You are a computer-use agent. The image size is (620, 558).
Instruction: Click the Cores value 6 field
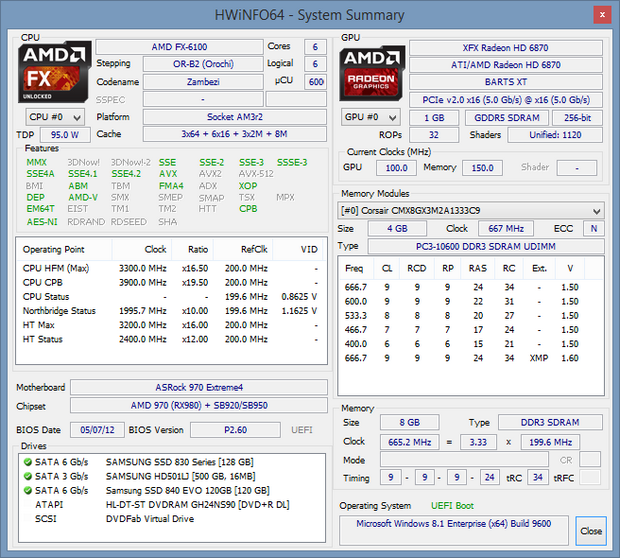point(315,47)
